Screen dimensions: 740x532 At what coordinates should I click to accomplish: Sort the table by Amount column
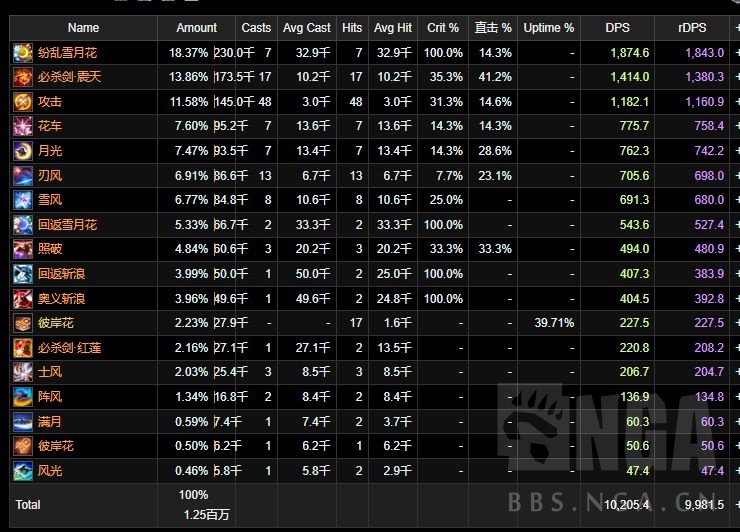coord(196,28)
